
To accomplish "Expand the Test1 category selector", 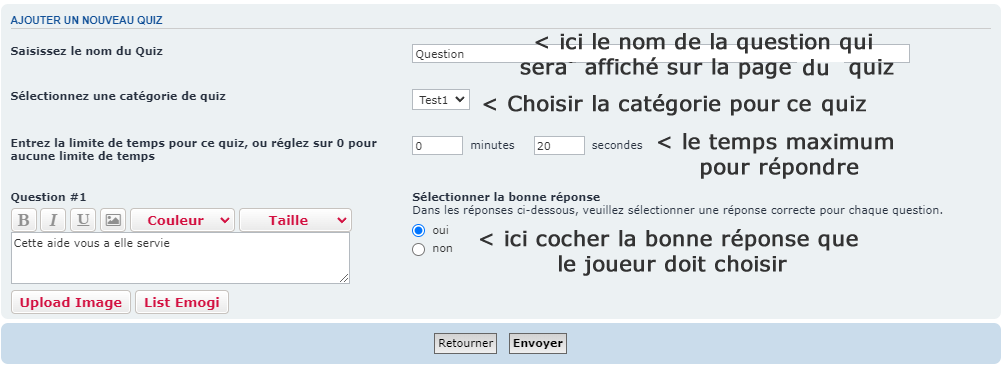I will point(440,100).
